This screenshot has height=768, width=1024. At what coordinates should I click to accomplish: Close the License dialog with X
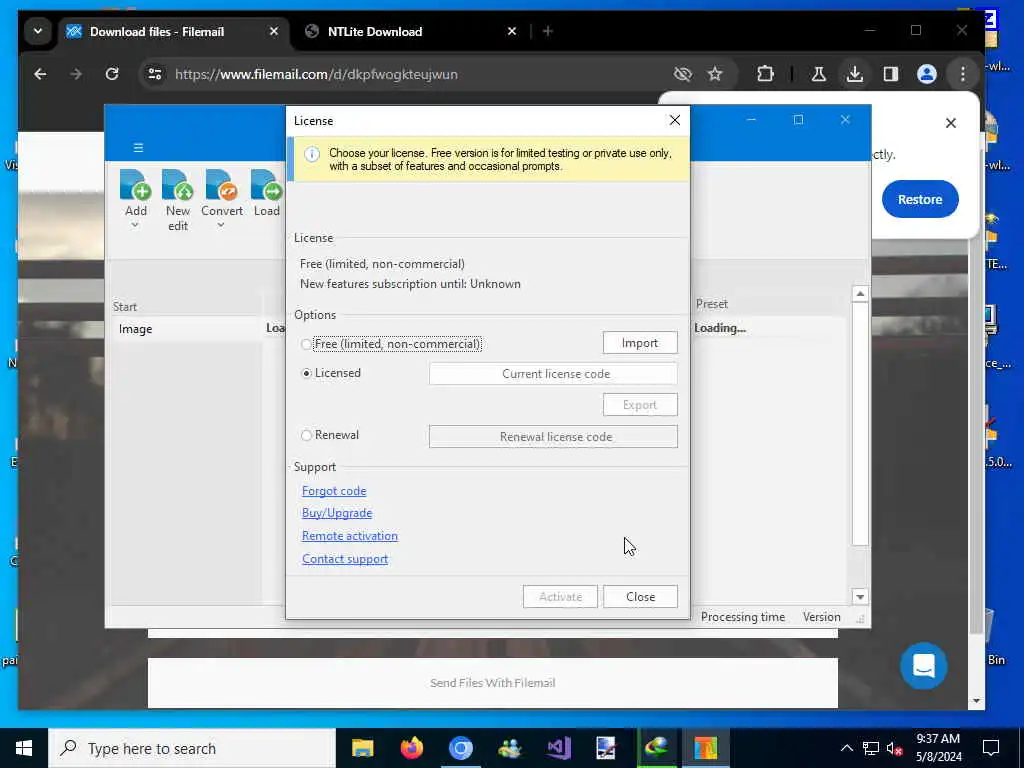675,120
